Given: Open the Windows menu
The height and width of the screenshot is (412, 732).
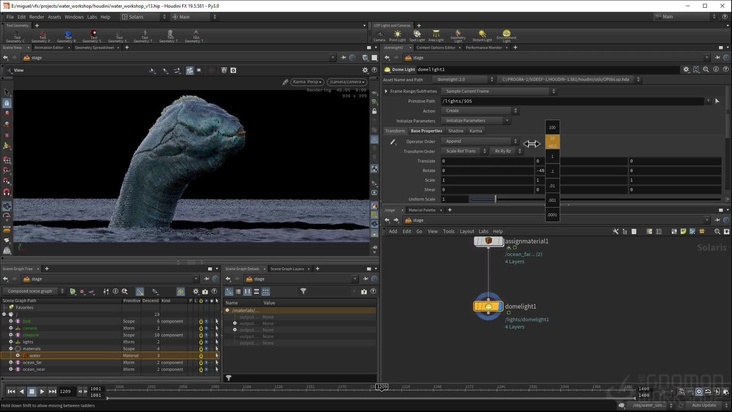Looking at the screenshot, I should point(74,17).
